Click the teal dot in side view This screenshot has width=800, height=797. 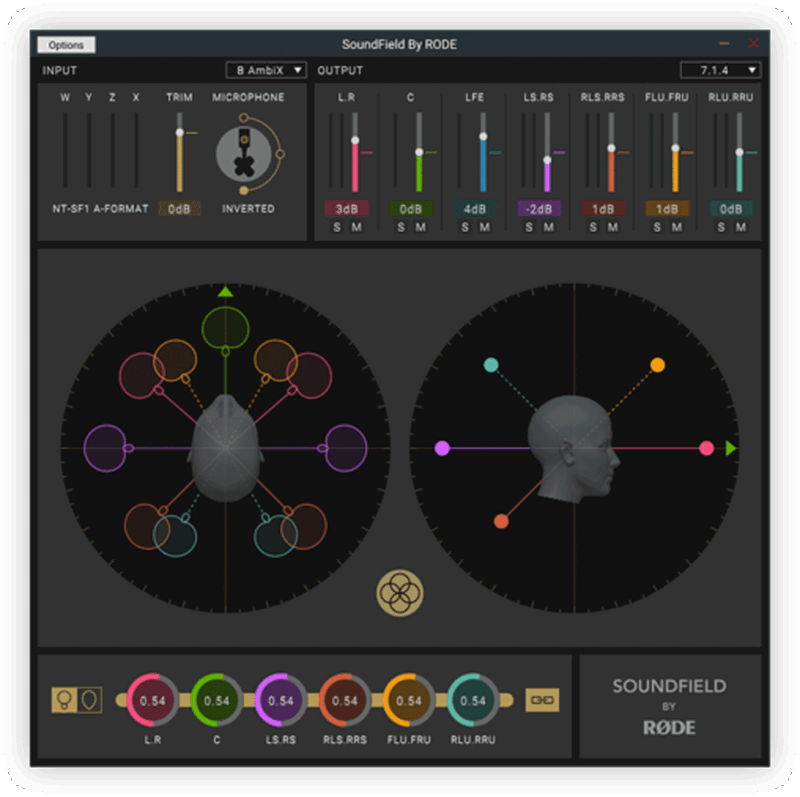pyautogui.click(x=491, y=365)
